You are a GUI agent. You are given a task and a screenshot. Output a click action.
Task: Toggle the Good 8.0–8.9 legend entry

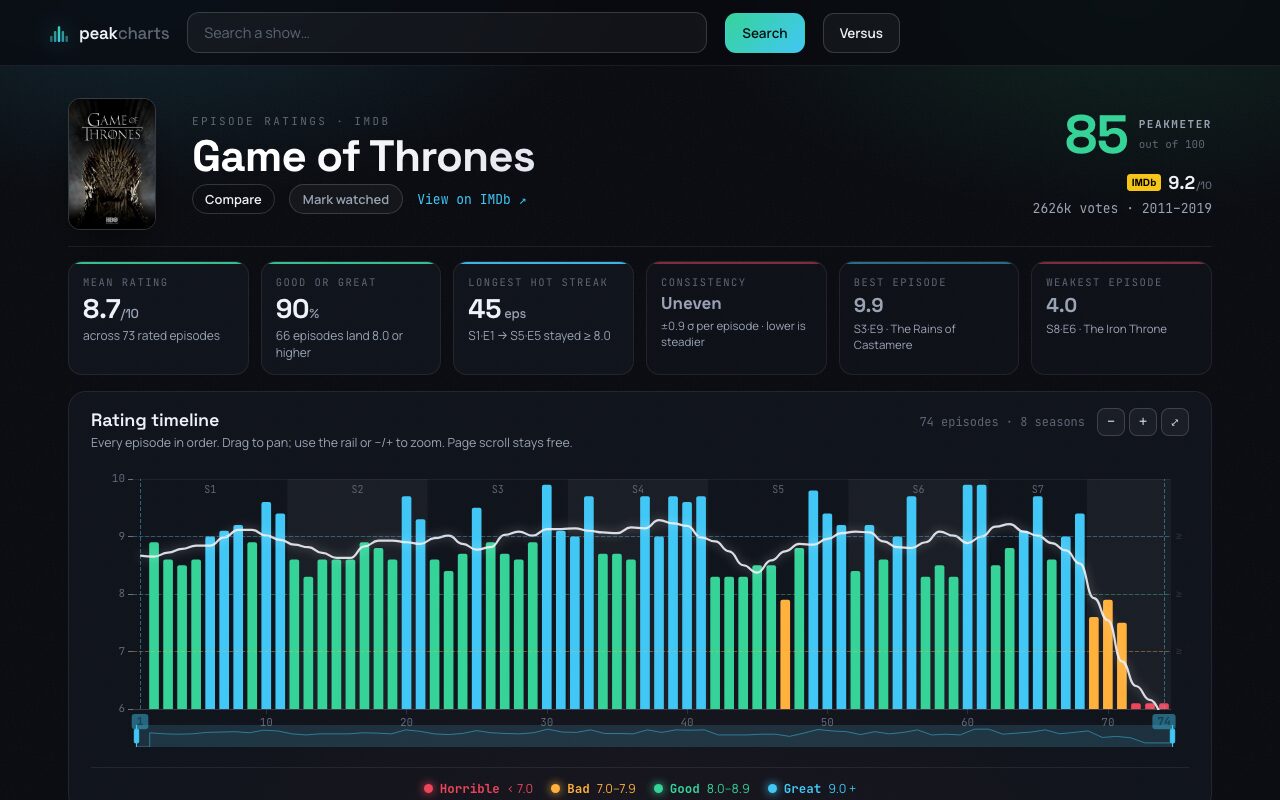tap(701, 788)
